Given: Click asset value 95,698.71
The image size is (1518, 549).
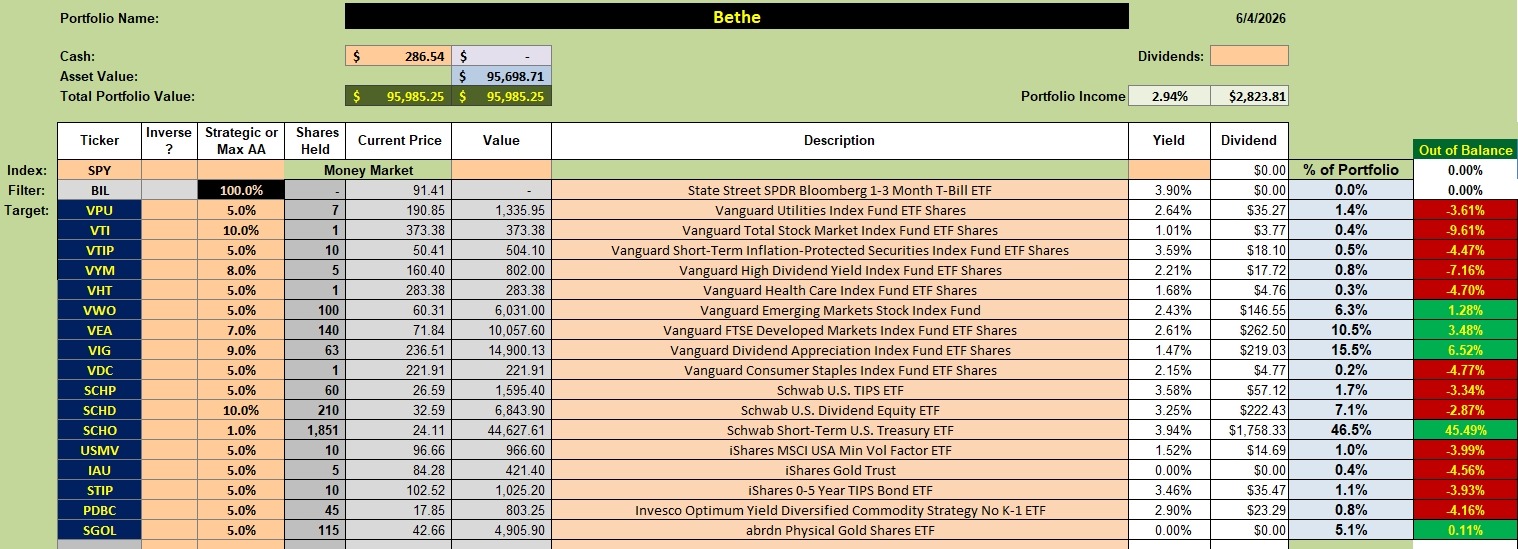Looking at the screenshot, I should [501, 76].
